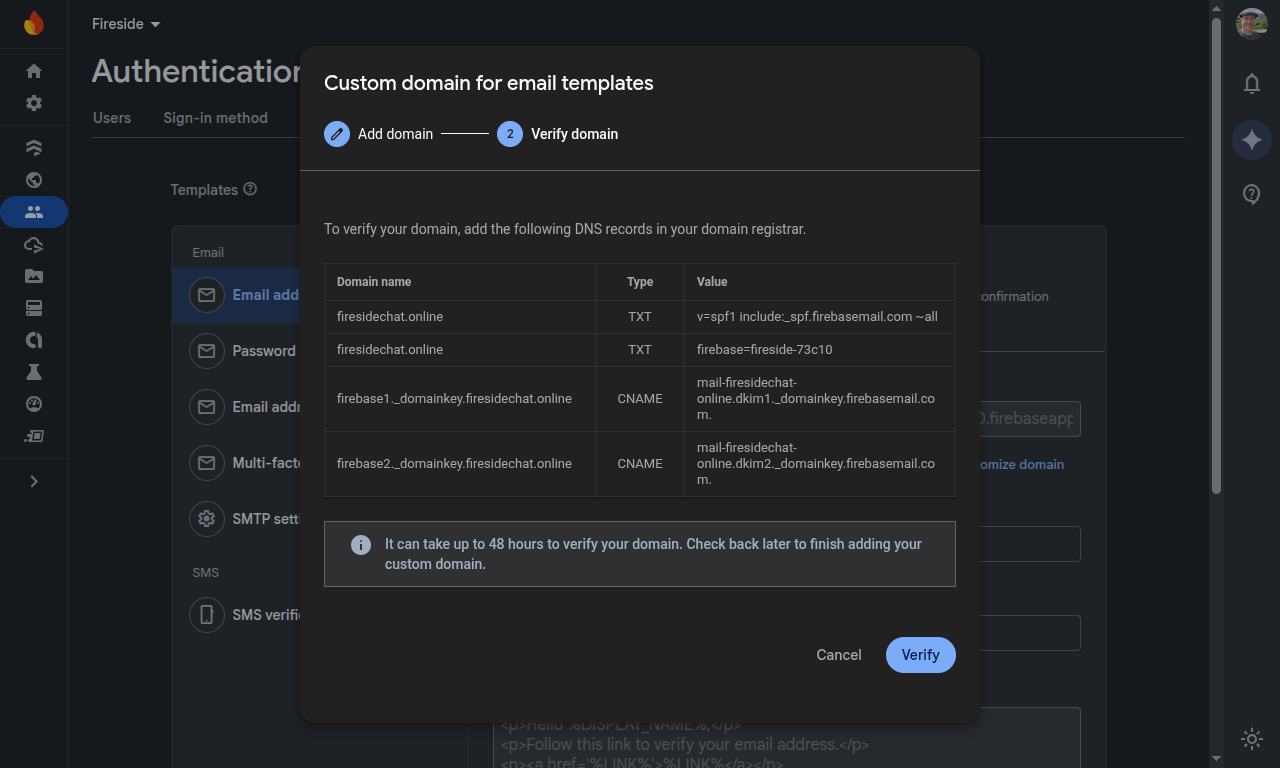This screenshot has height=768, width=1280.
Task: Launch the Gemini assistant sparkle icon
Action: 1251,140
